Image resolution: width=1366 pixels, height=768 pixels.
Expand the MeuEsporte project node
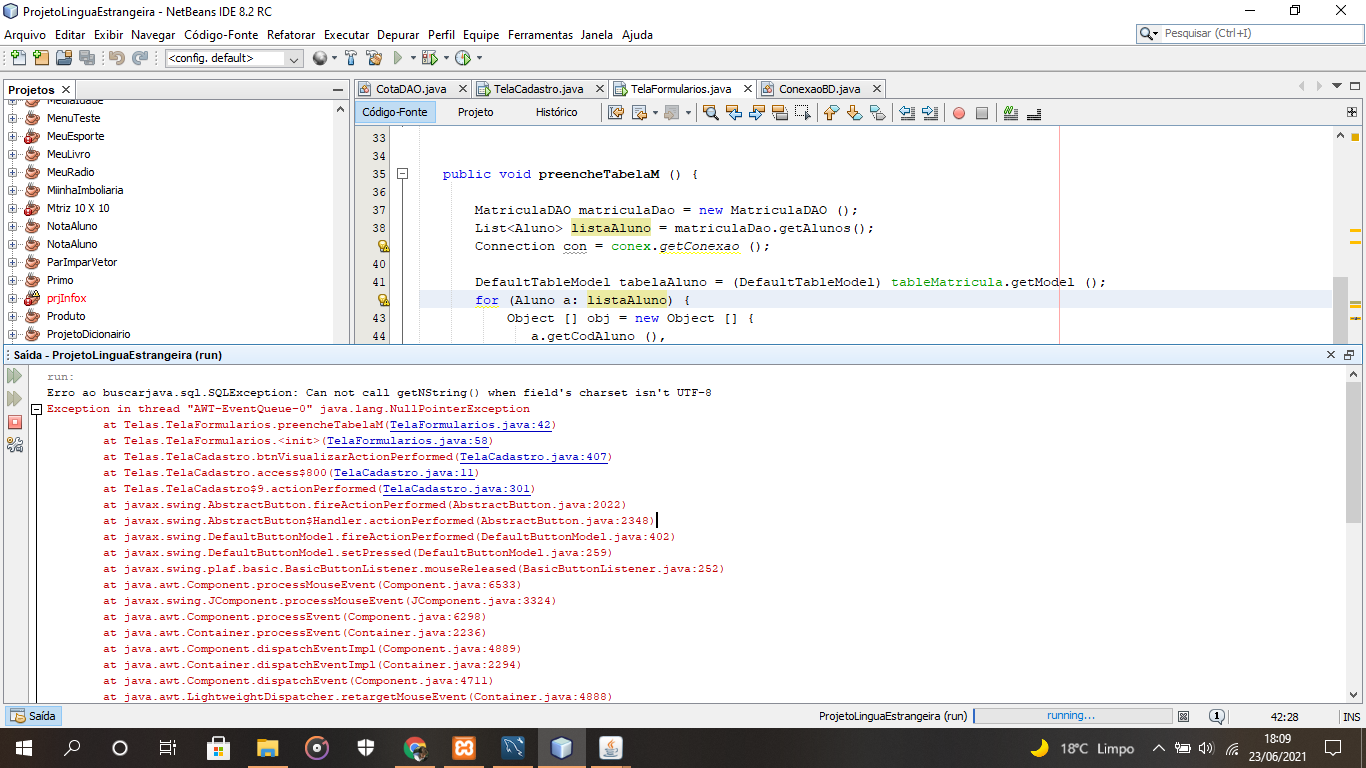(13, 136)
